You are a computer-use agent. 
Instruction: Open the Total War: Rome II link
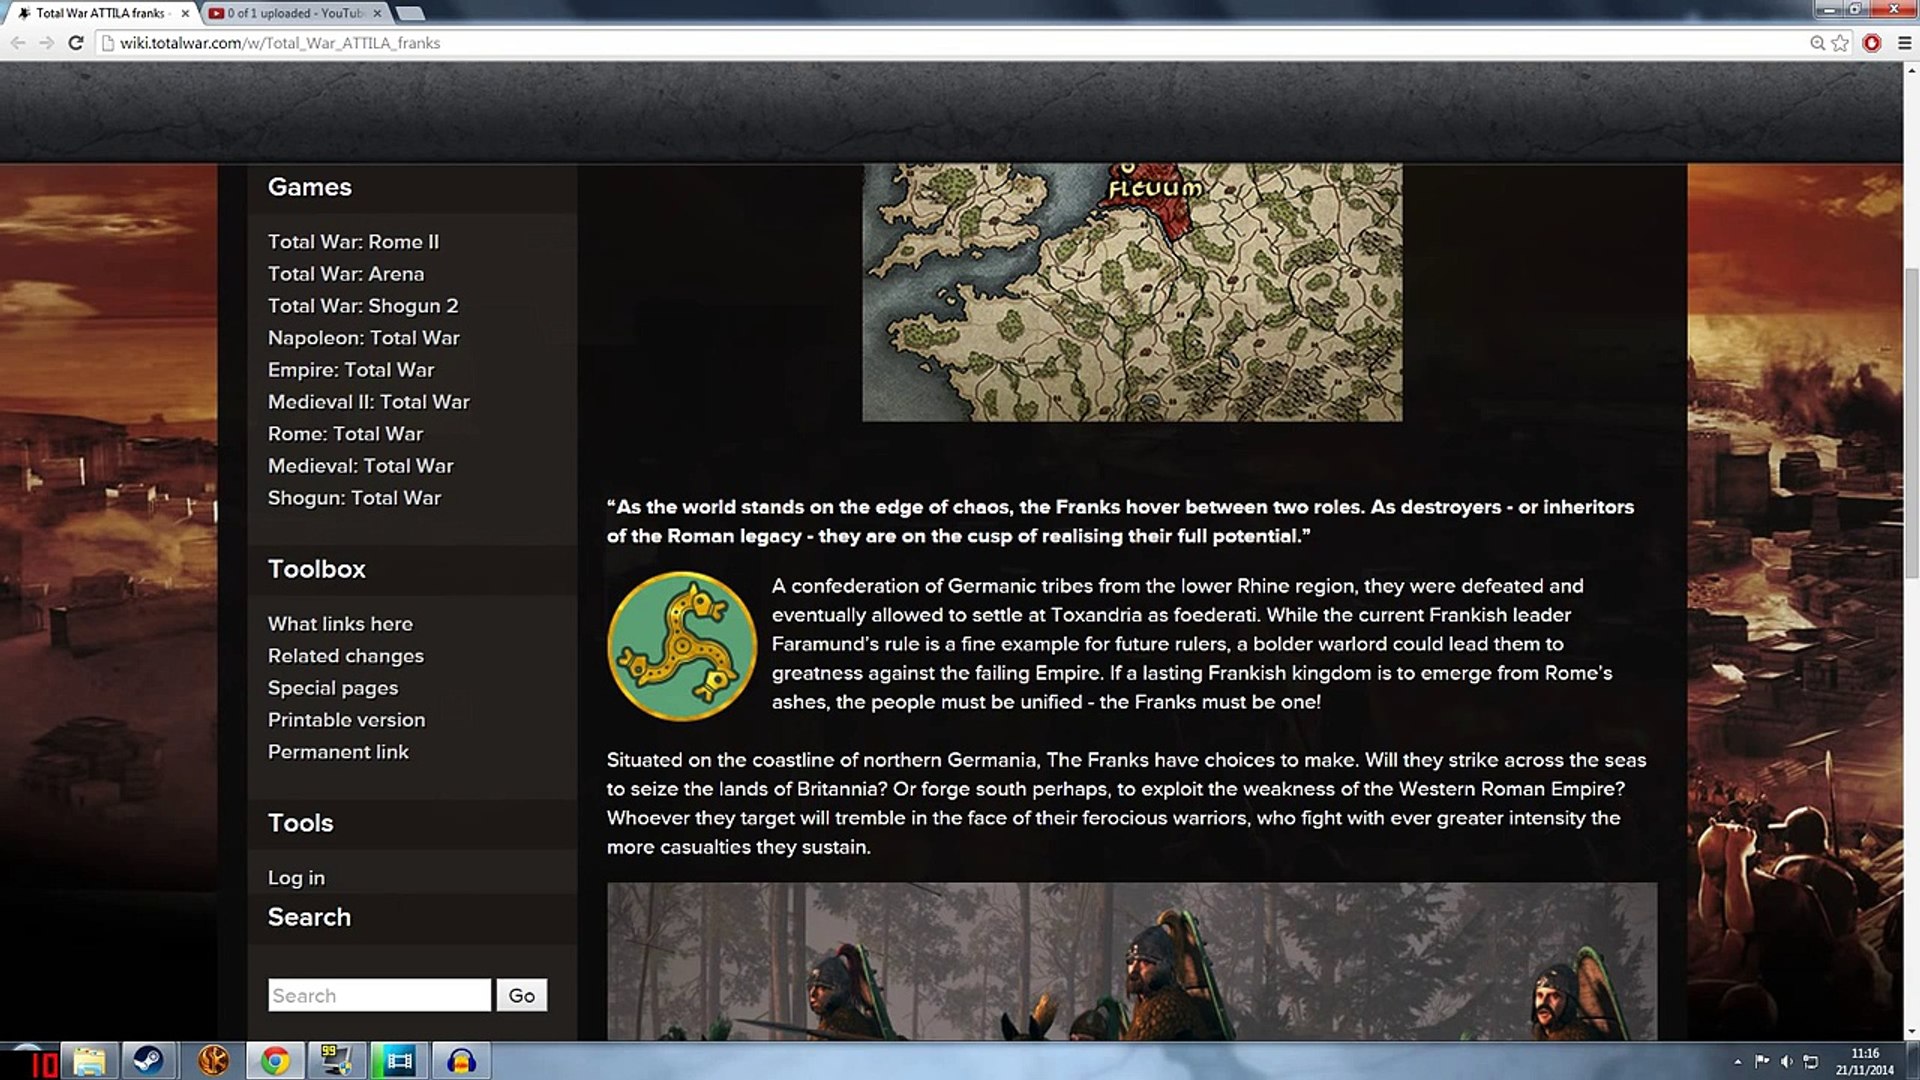coord(353,242)
